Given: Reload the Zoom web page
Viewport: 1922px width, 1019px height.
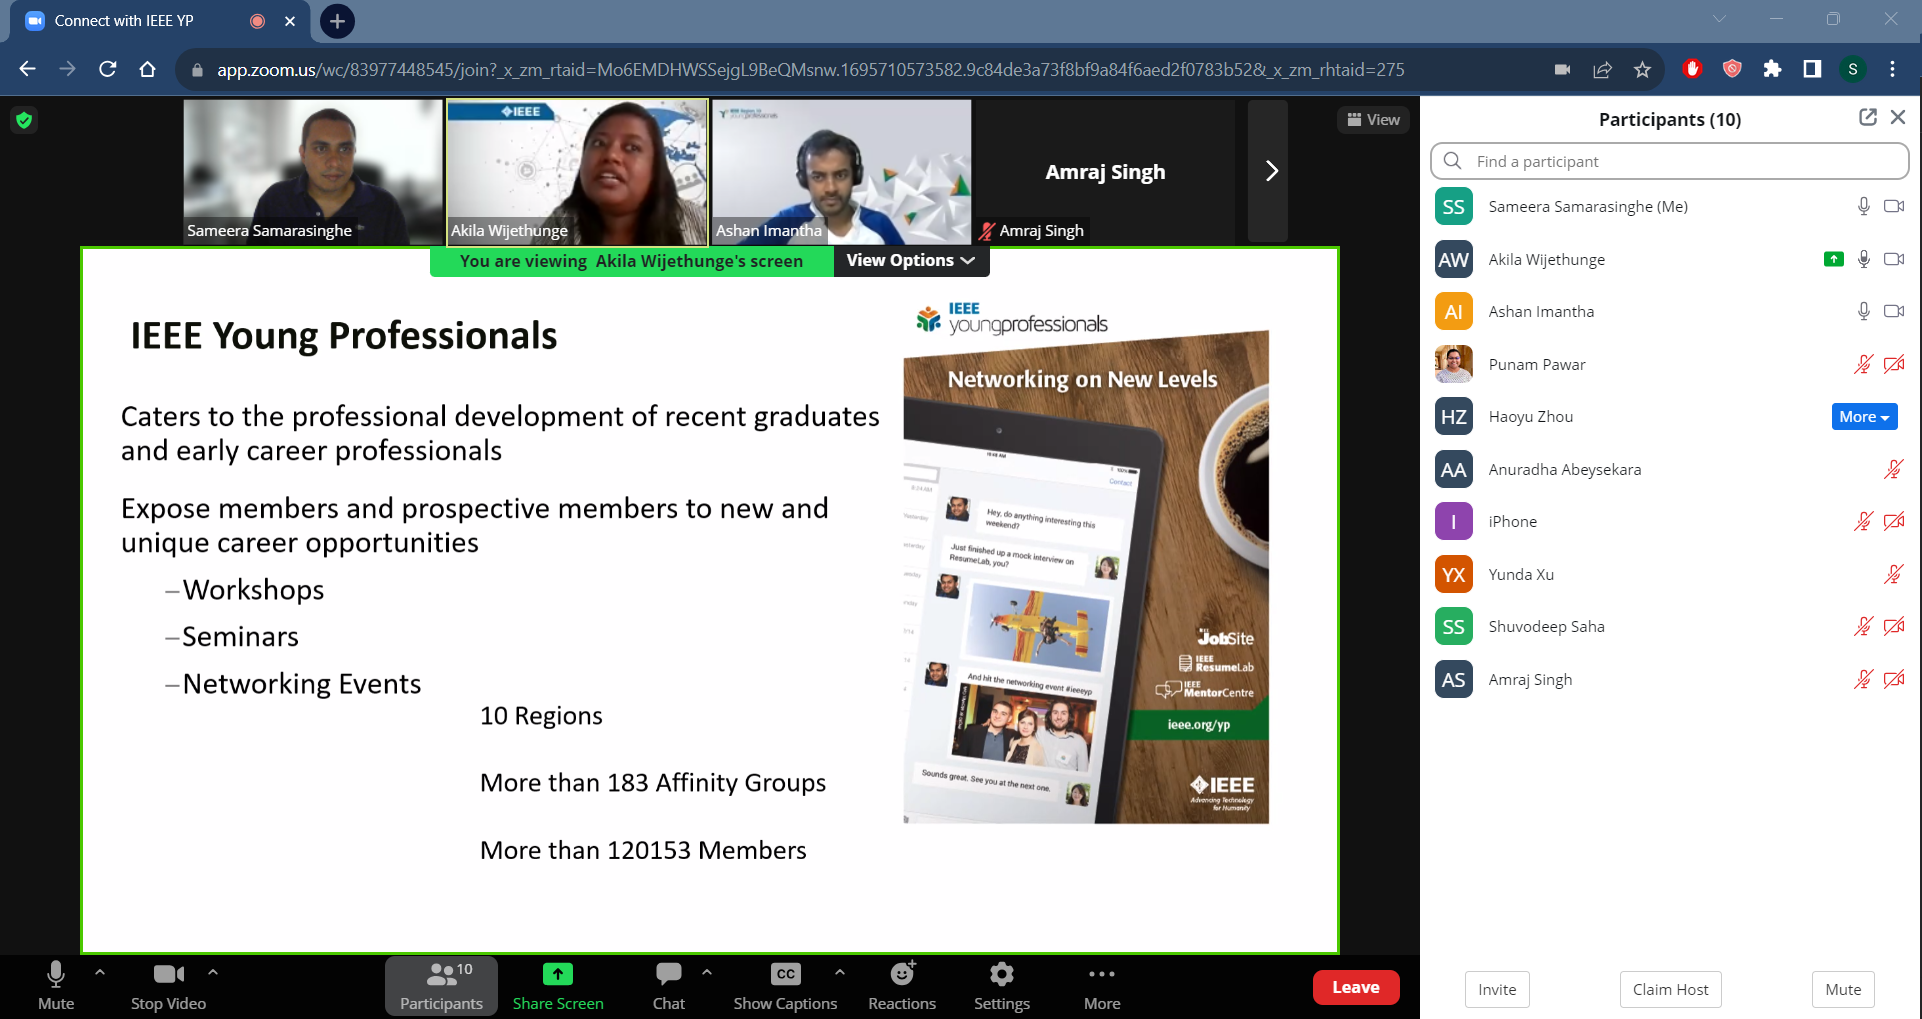Looking at the screenshot, I should [x=108, y=69].
